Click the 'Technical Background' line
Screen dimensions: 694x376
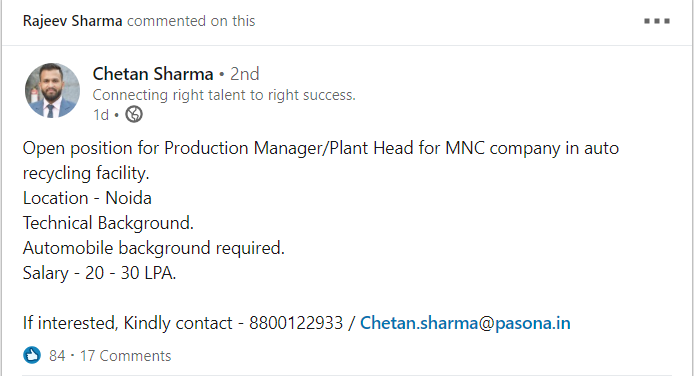pos(108,223)
